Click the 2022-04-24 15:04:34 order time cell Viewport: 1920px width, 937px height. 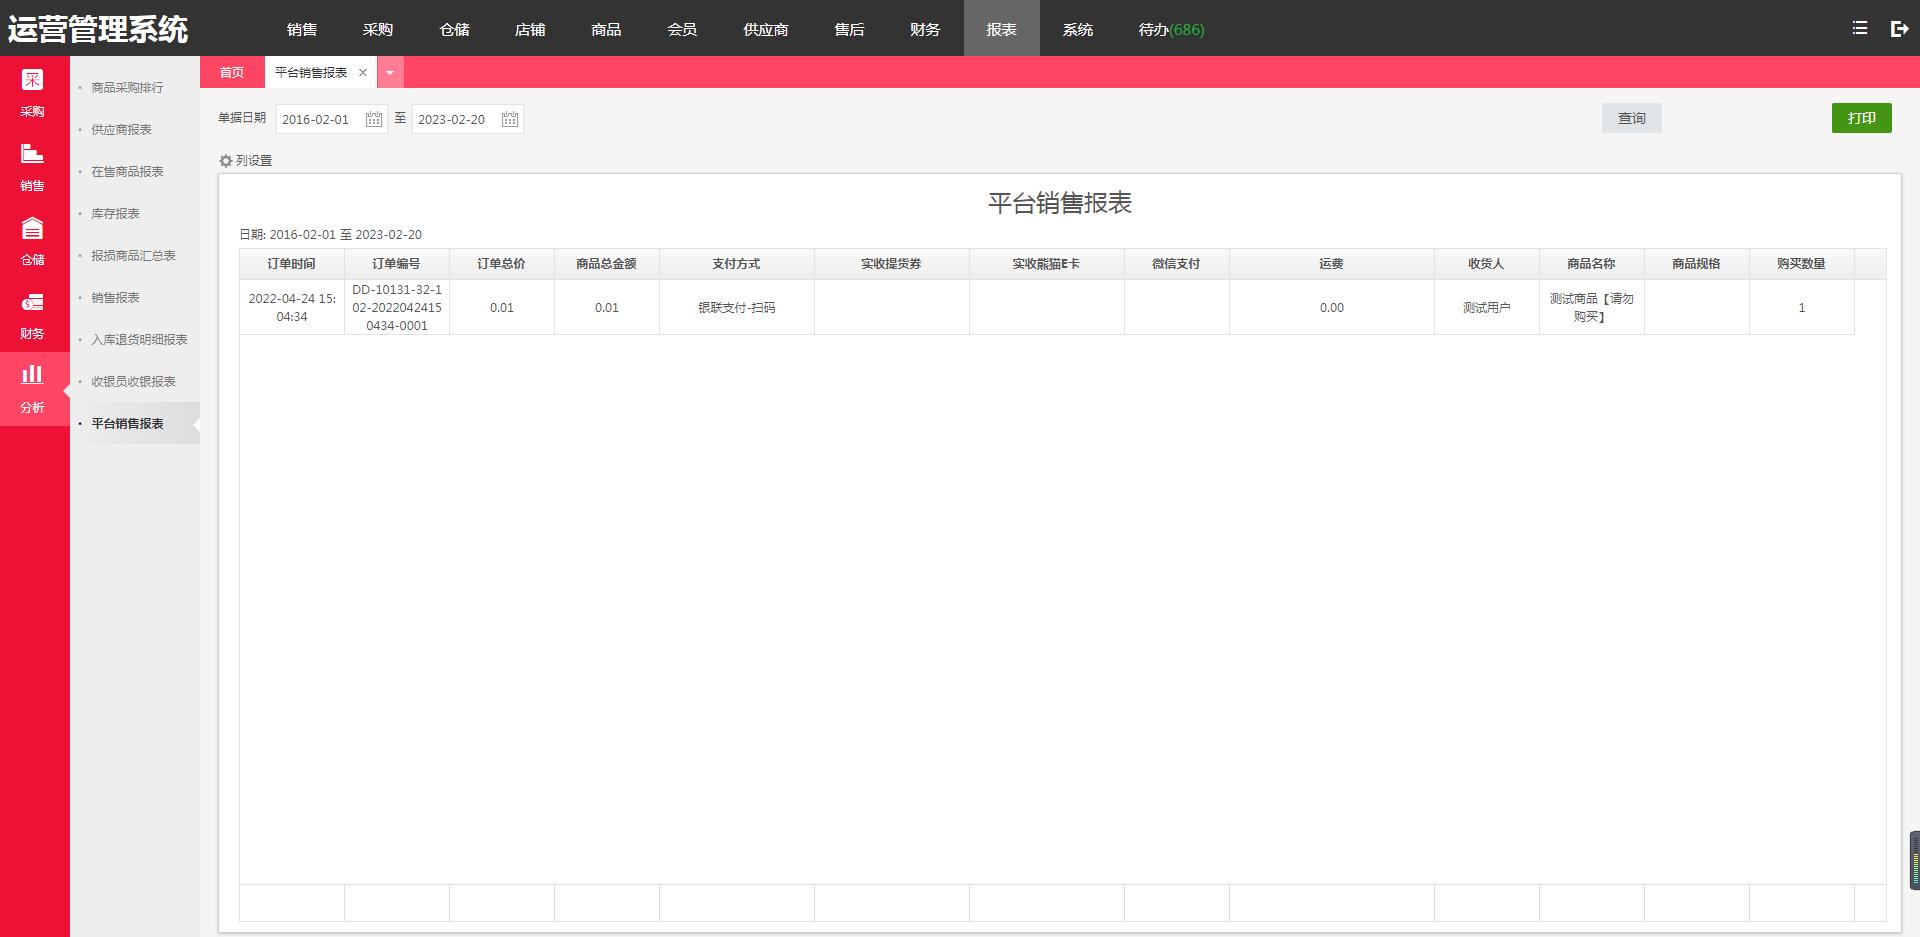click(292, 307)
